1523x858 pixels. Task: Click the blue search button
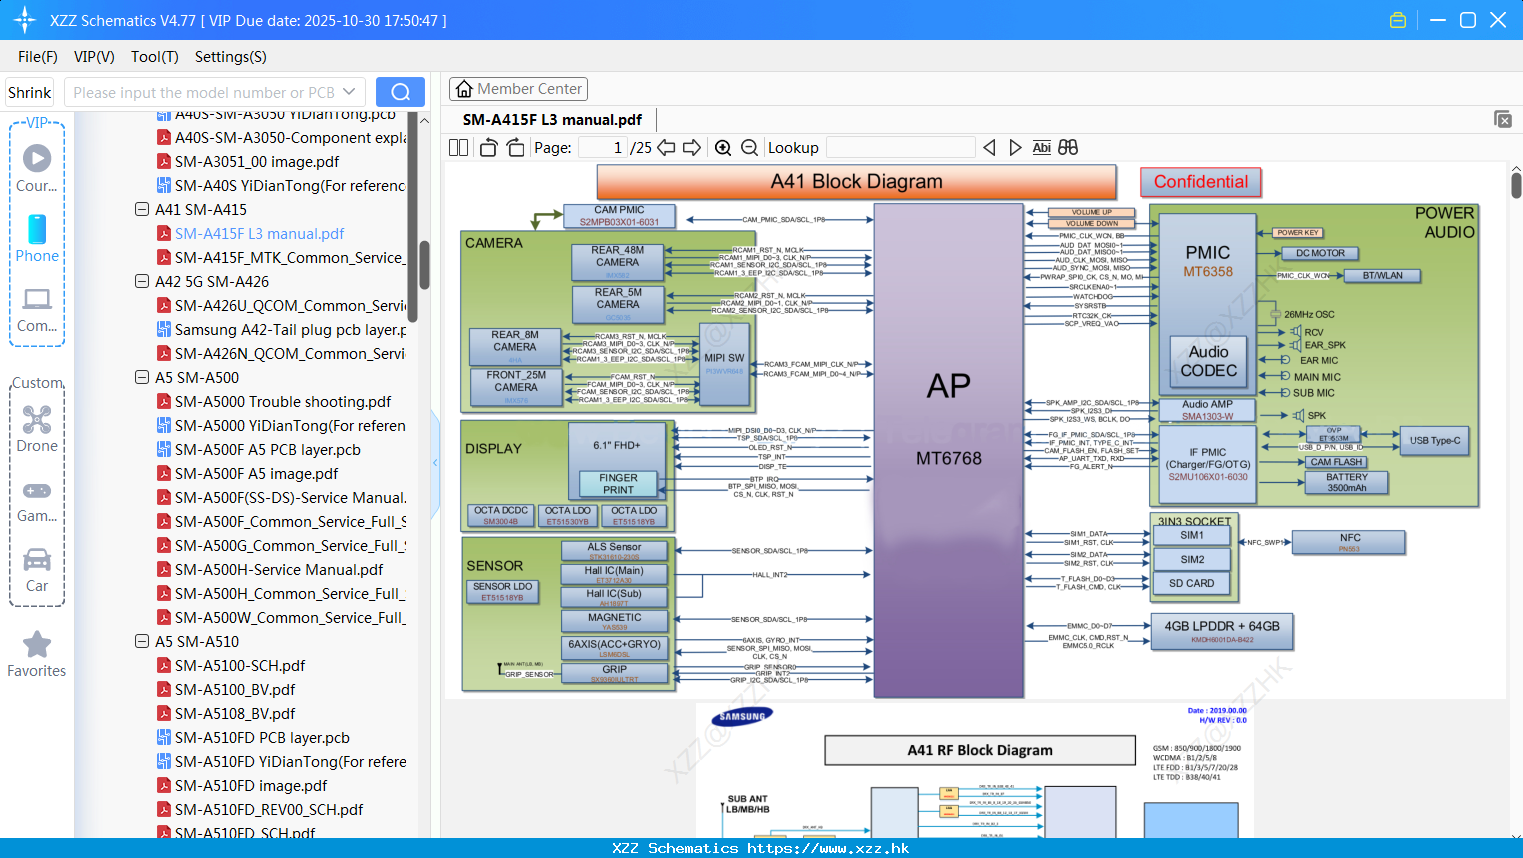coord(400,92)
